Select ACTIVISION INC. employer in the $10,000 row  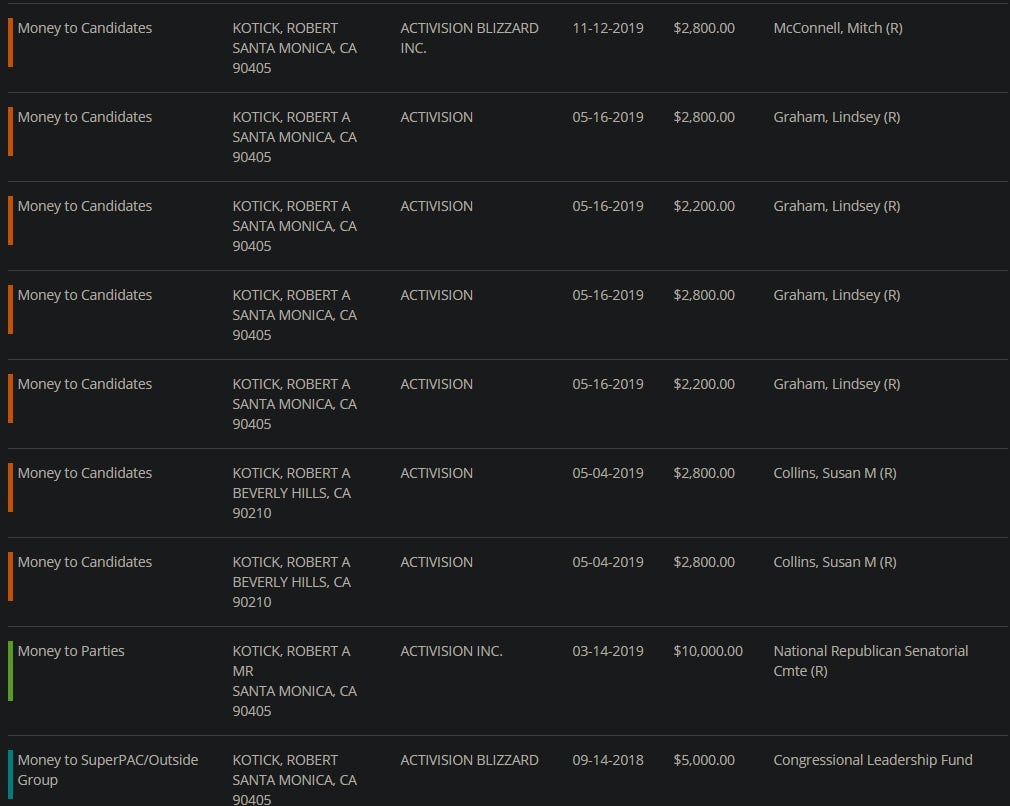point(451,651)
